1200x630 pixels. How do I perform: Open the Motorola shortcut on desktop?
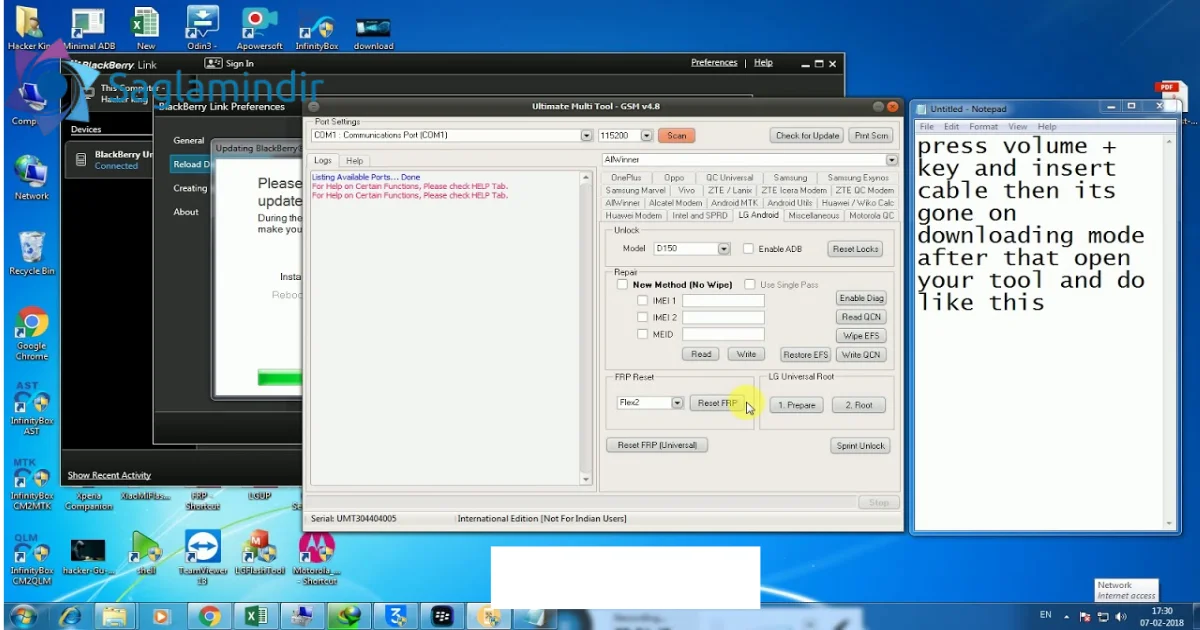coord(317,557)
